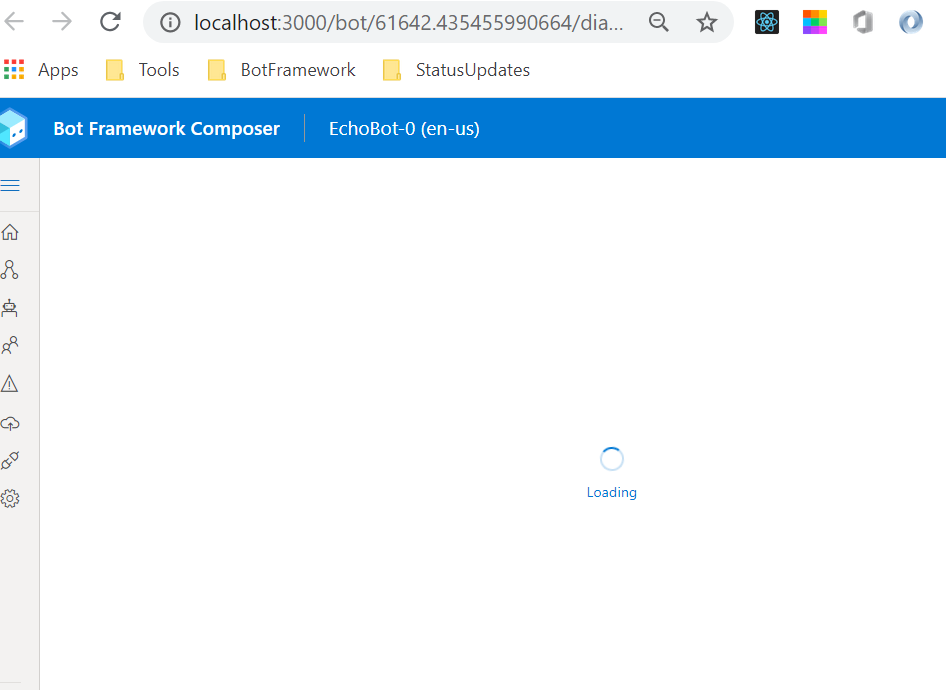
Task: View site information icon
Action: (170, 23)
